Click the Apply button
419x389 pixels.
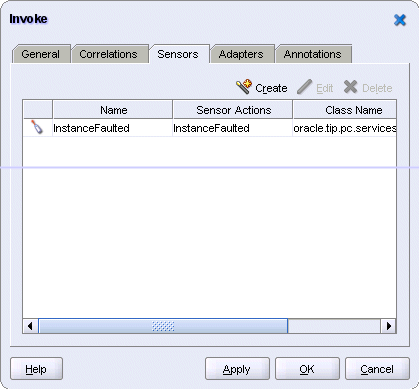[x=237, y=369]
